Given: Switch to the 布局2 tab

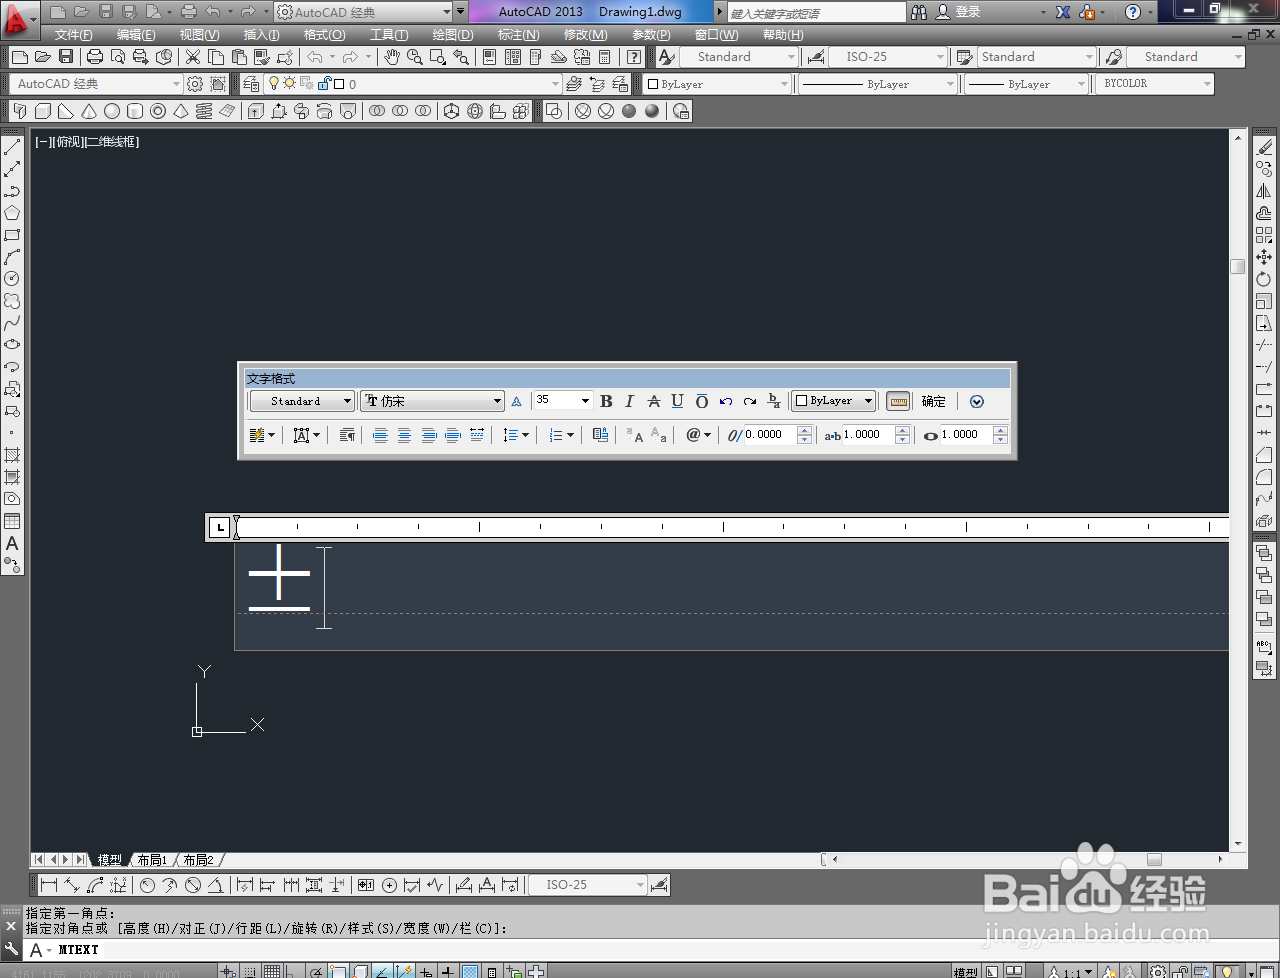Looking at the screenshot, I should (198, 860).
